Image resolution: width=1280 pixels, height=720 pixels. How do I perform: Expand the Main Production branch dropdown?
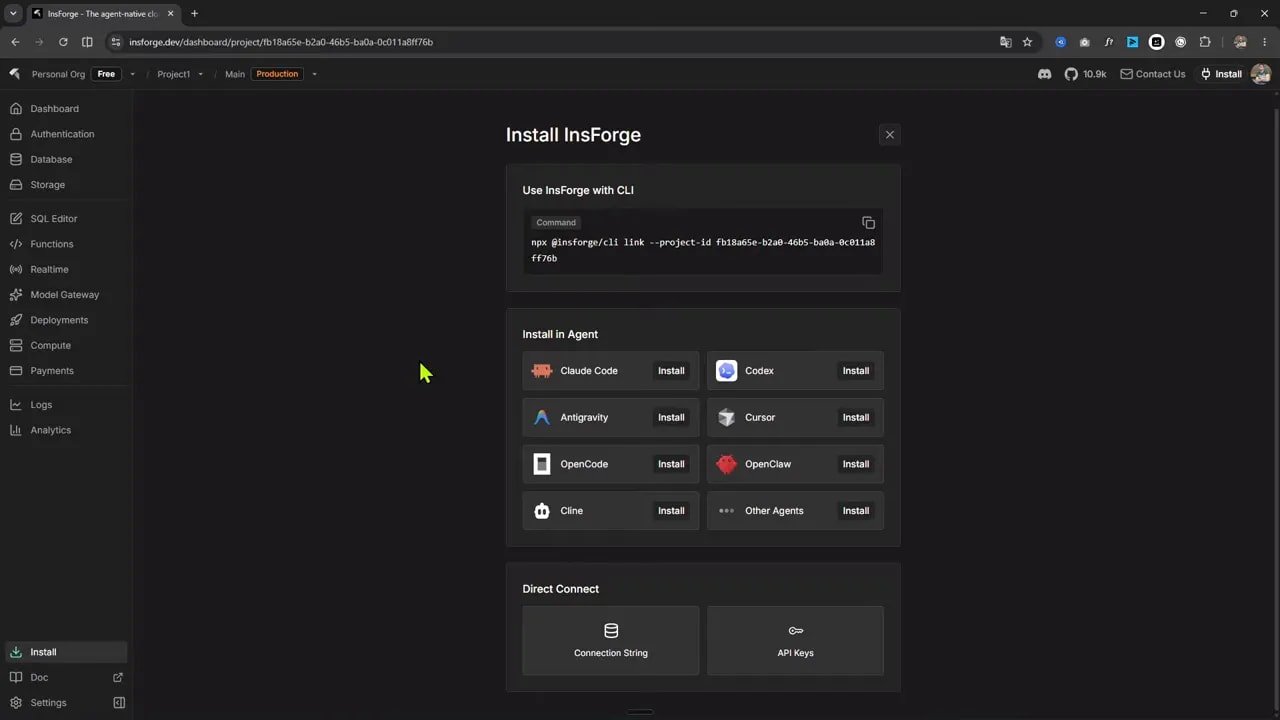pyautogui.click(x=314, y=74)
